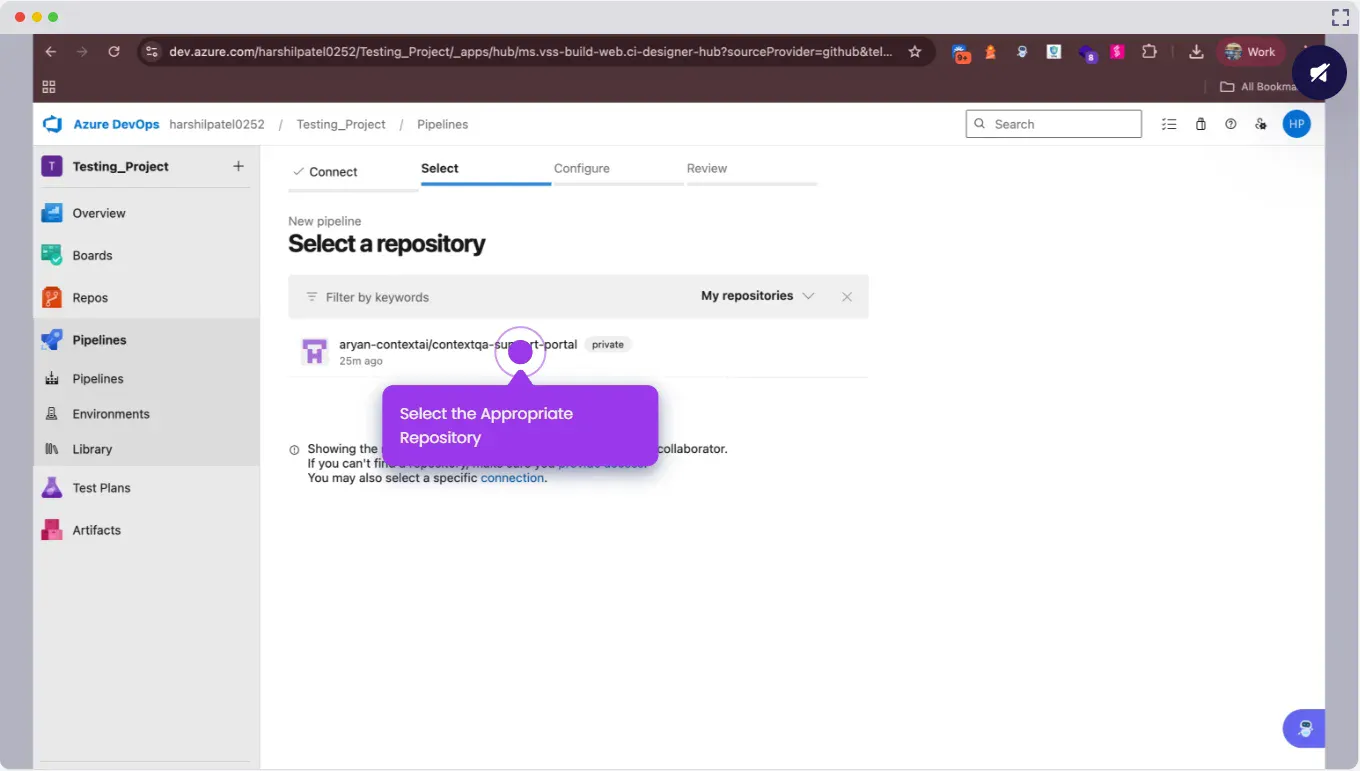The image size is (1360, 771).
Task: Open Artifacts section
Action: click(x=96, y=530)
